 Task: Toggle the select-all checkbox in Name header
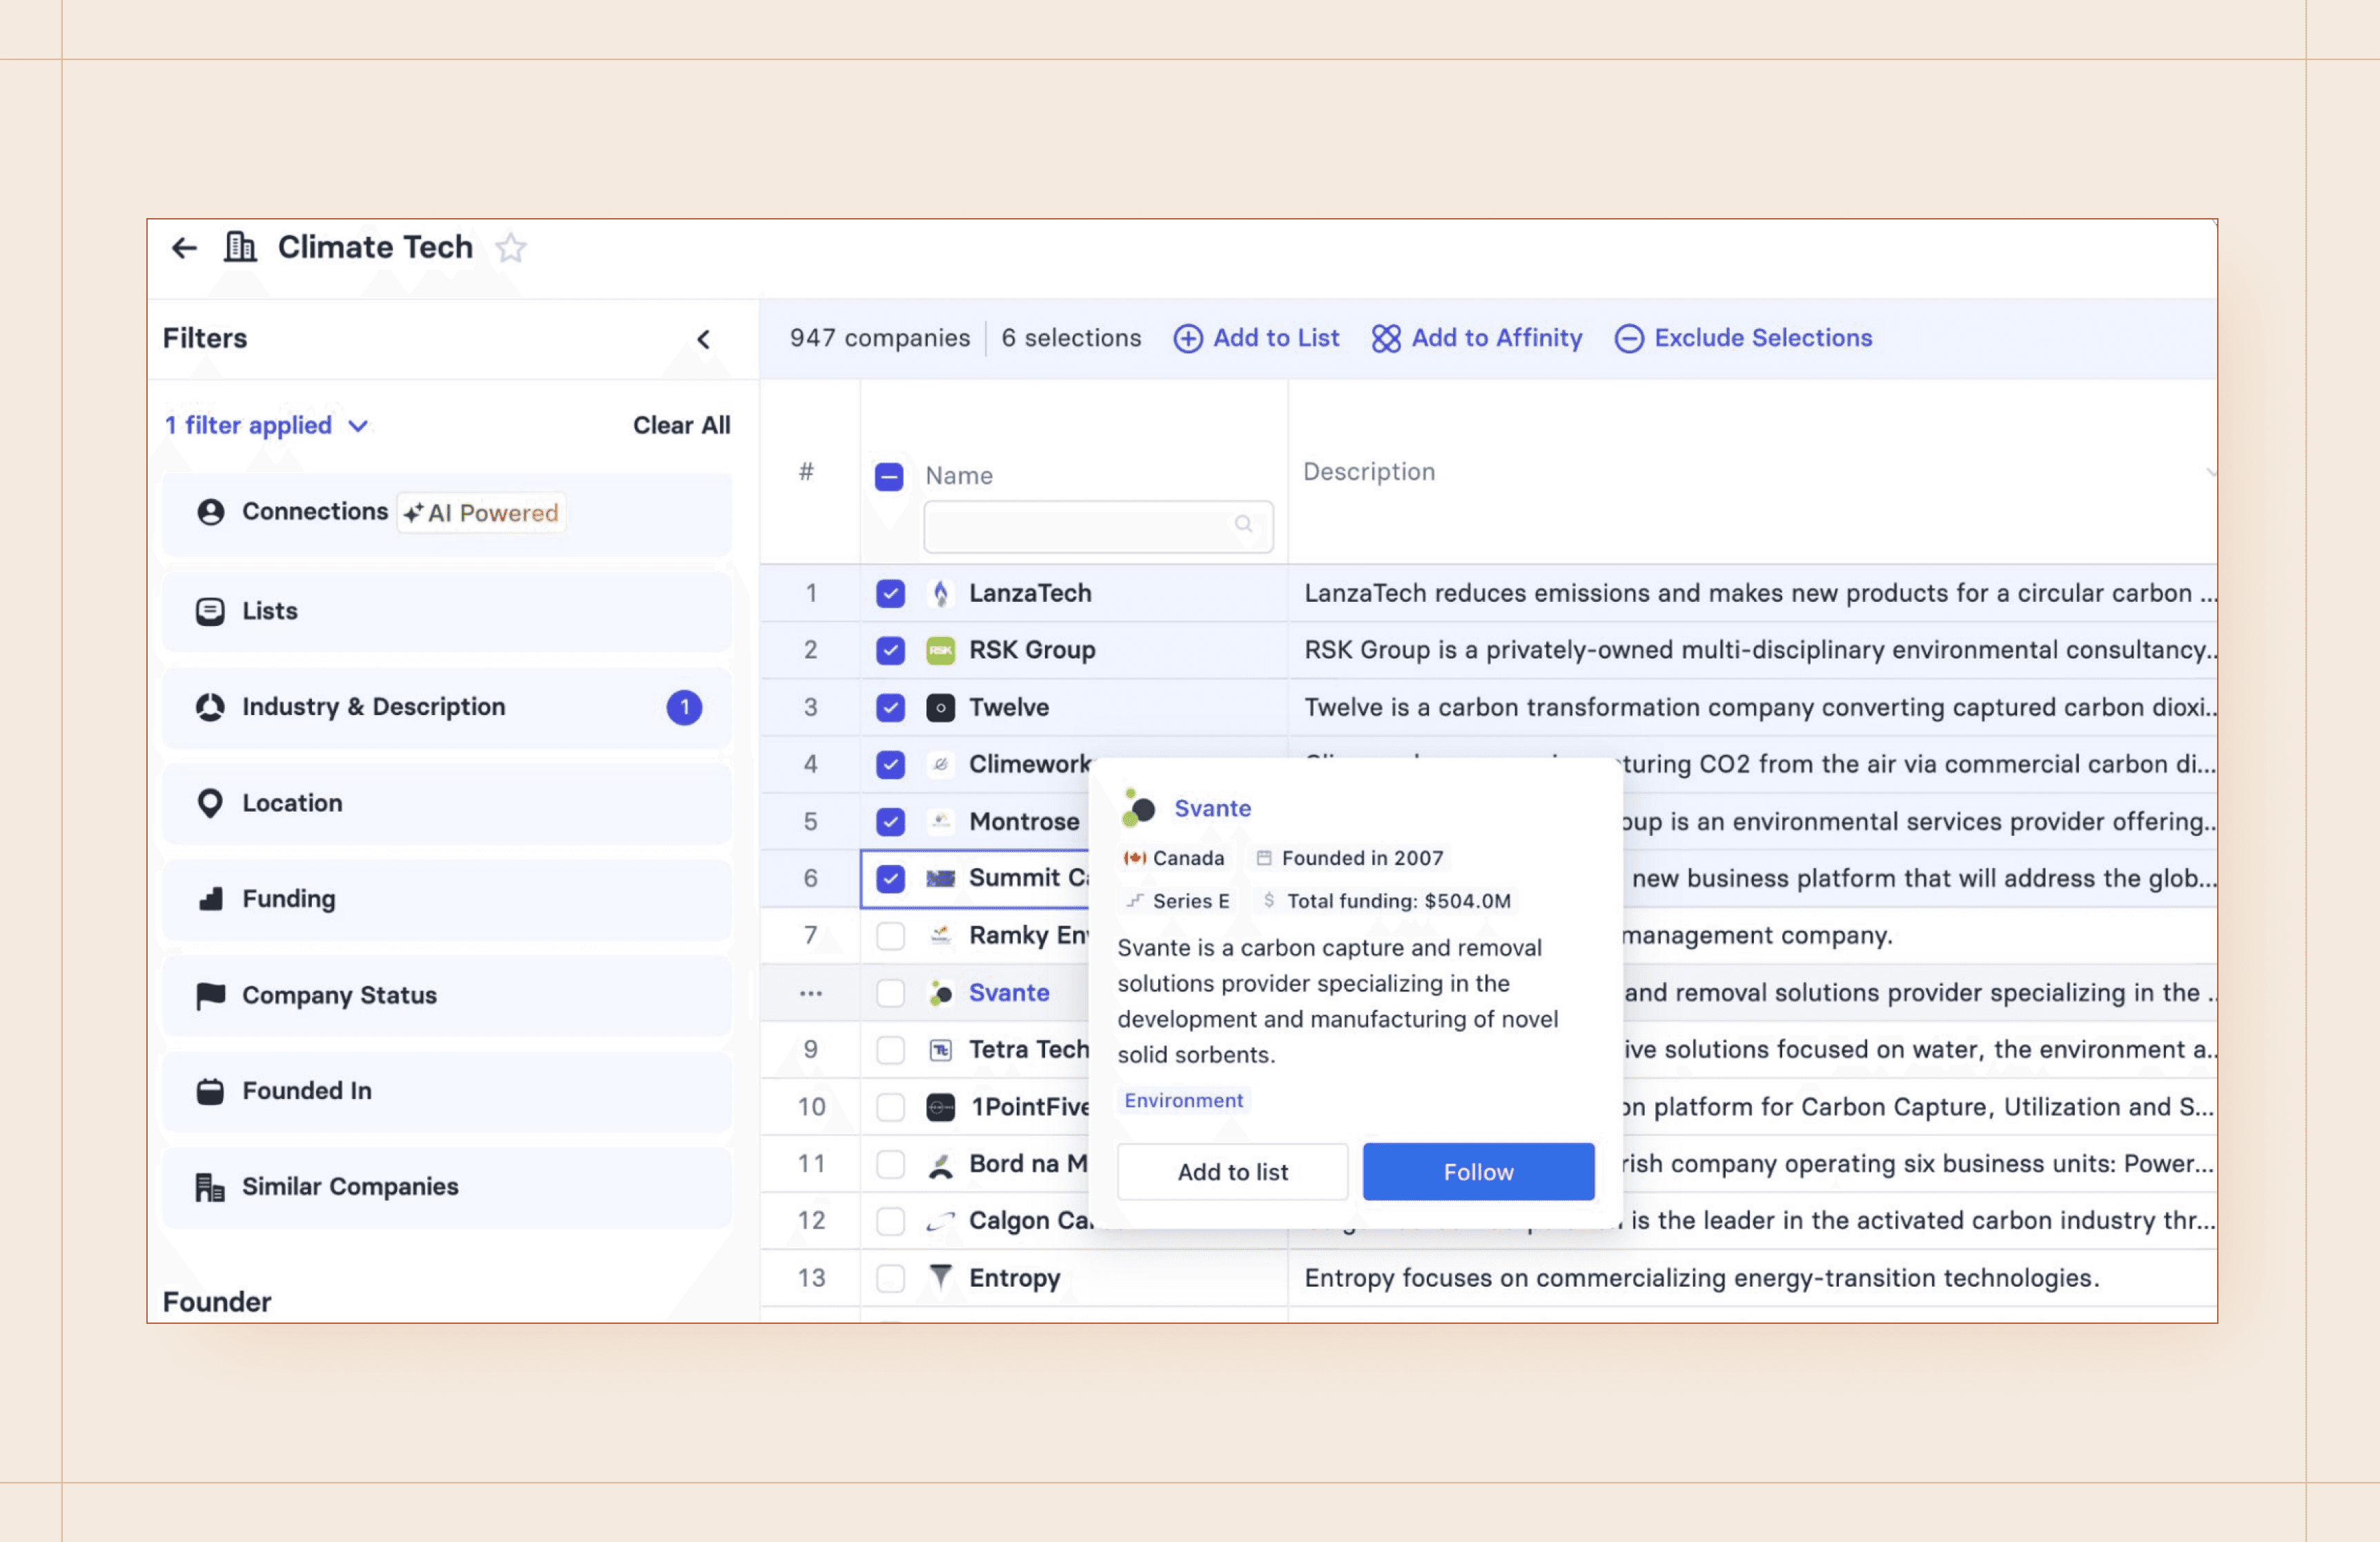[x=889, y=477]
